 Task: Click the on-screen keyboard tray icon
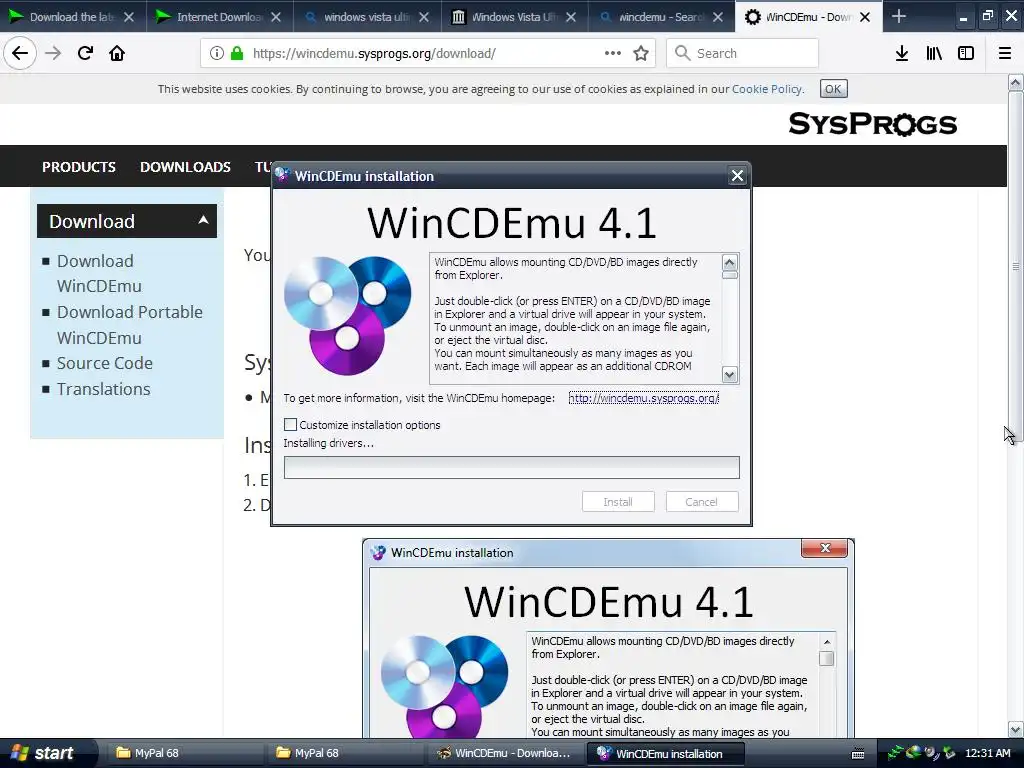pos(858,754)
